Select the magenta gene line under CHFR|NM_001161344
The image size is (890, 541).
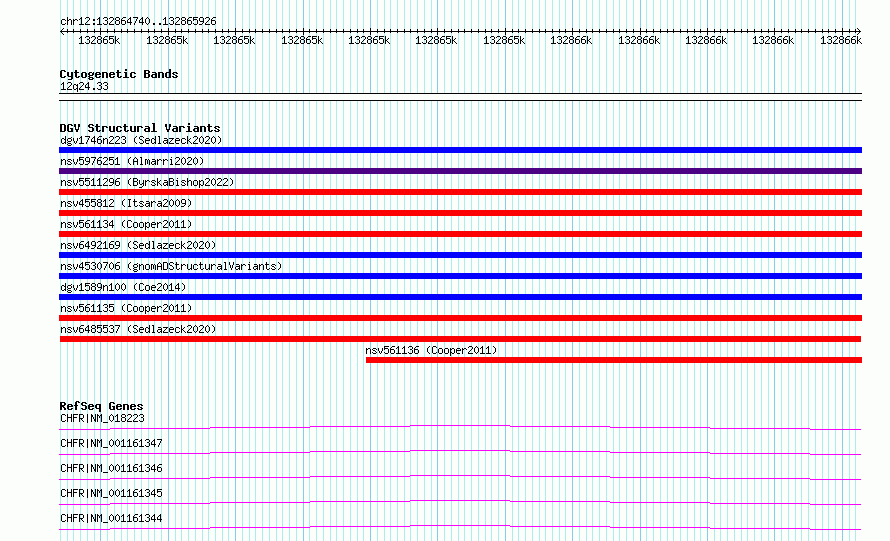point(460,527)
